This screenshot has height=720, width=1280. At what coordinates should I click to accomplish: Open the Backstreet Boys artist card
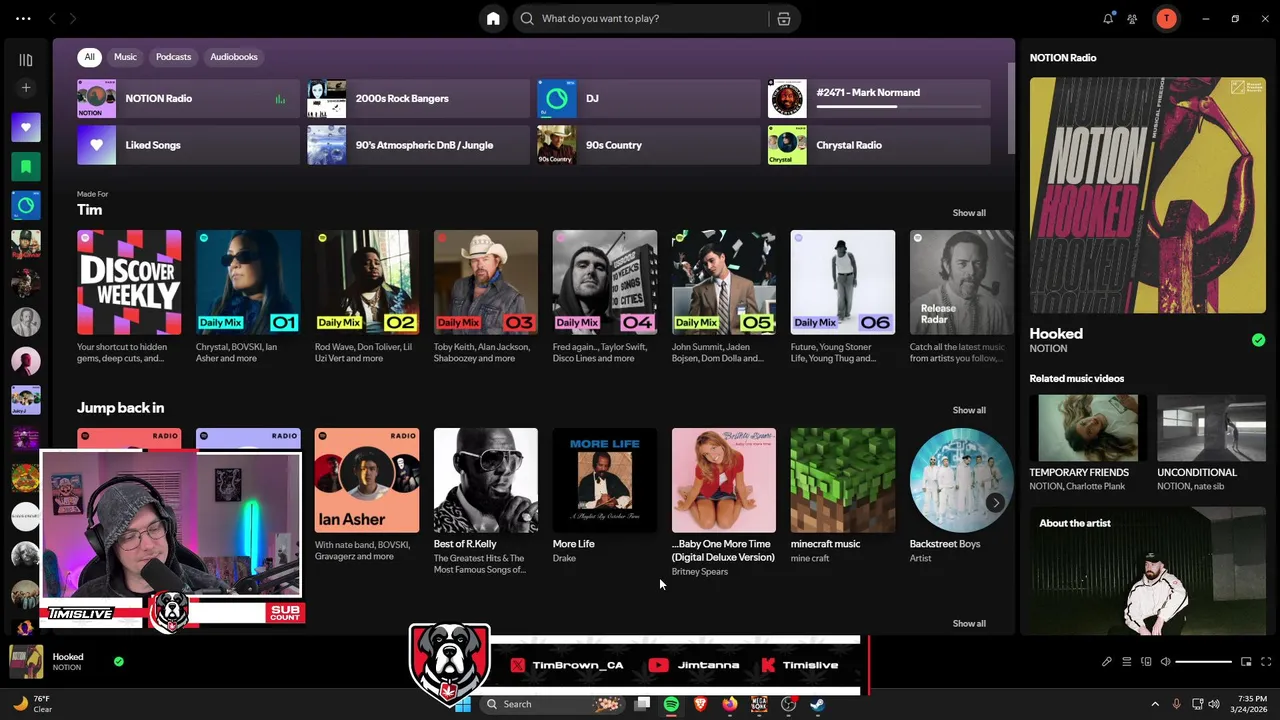[x=962, y=495]
